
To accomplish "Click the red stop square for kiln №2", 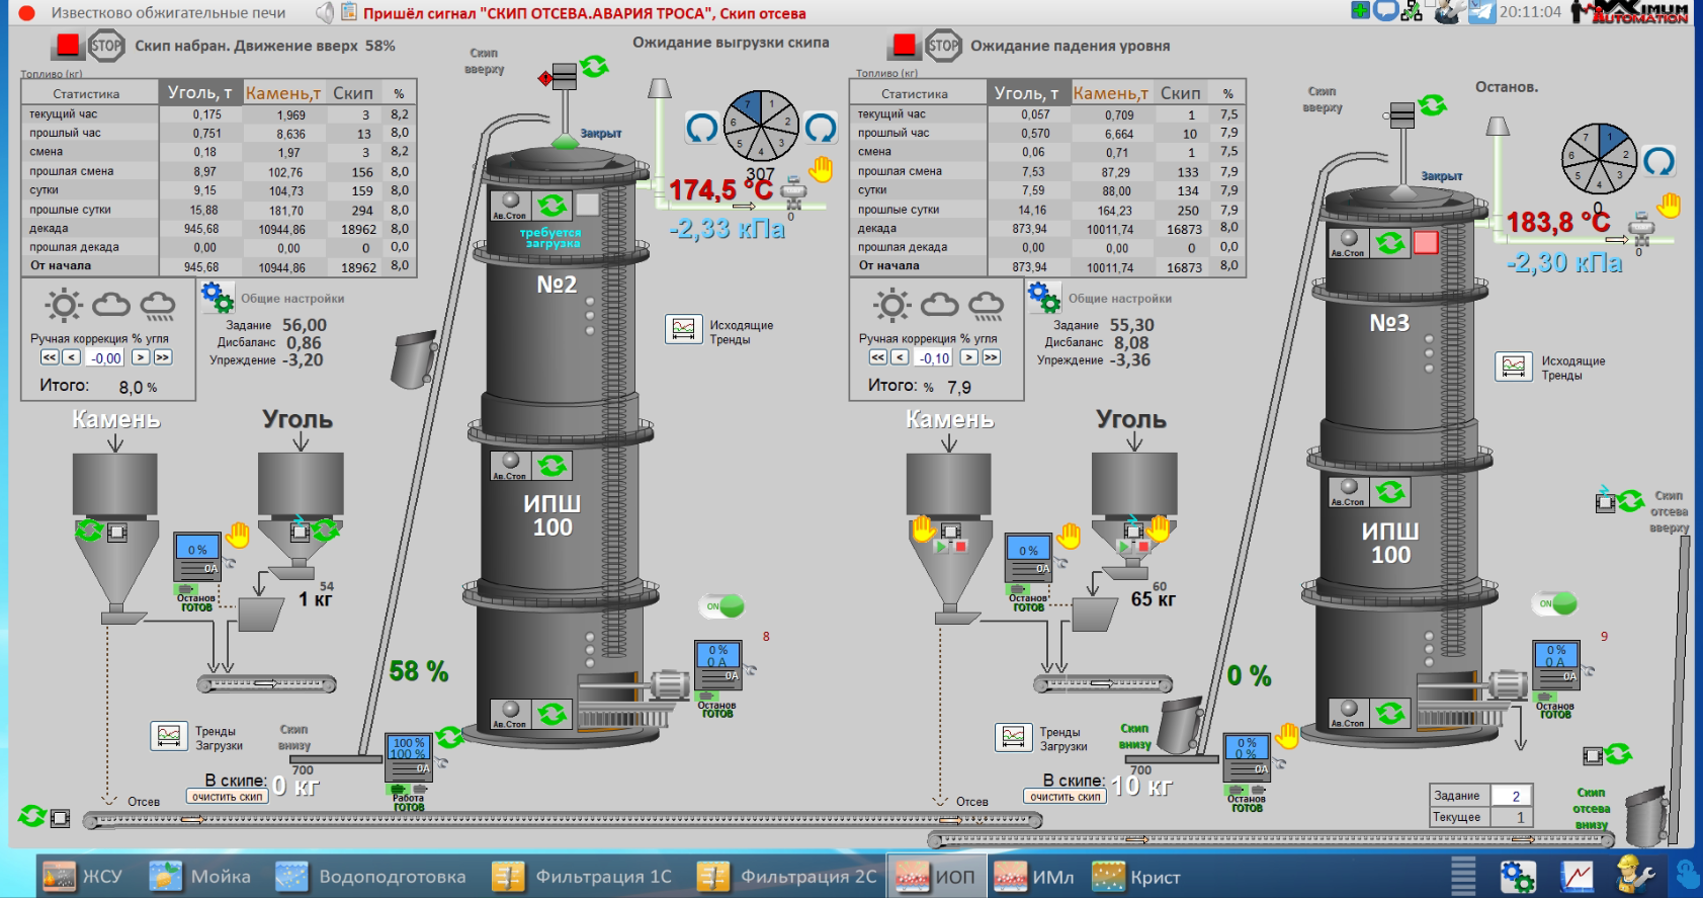I will (68, 45).
